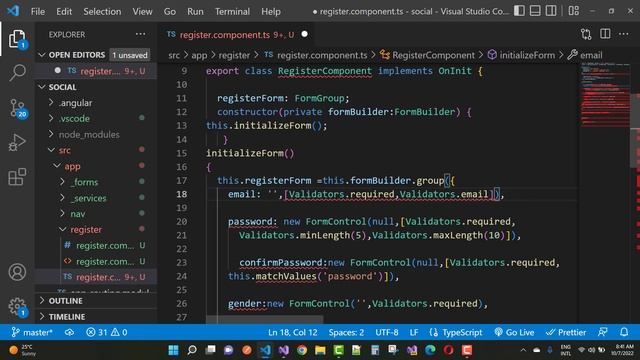Screen dimensions: 640x360
Task: Click the master branch indicator in status bar
Action: click(32, 332)
